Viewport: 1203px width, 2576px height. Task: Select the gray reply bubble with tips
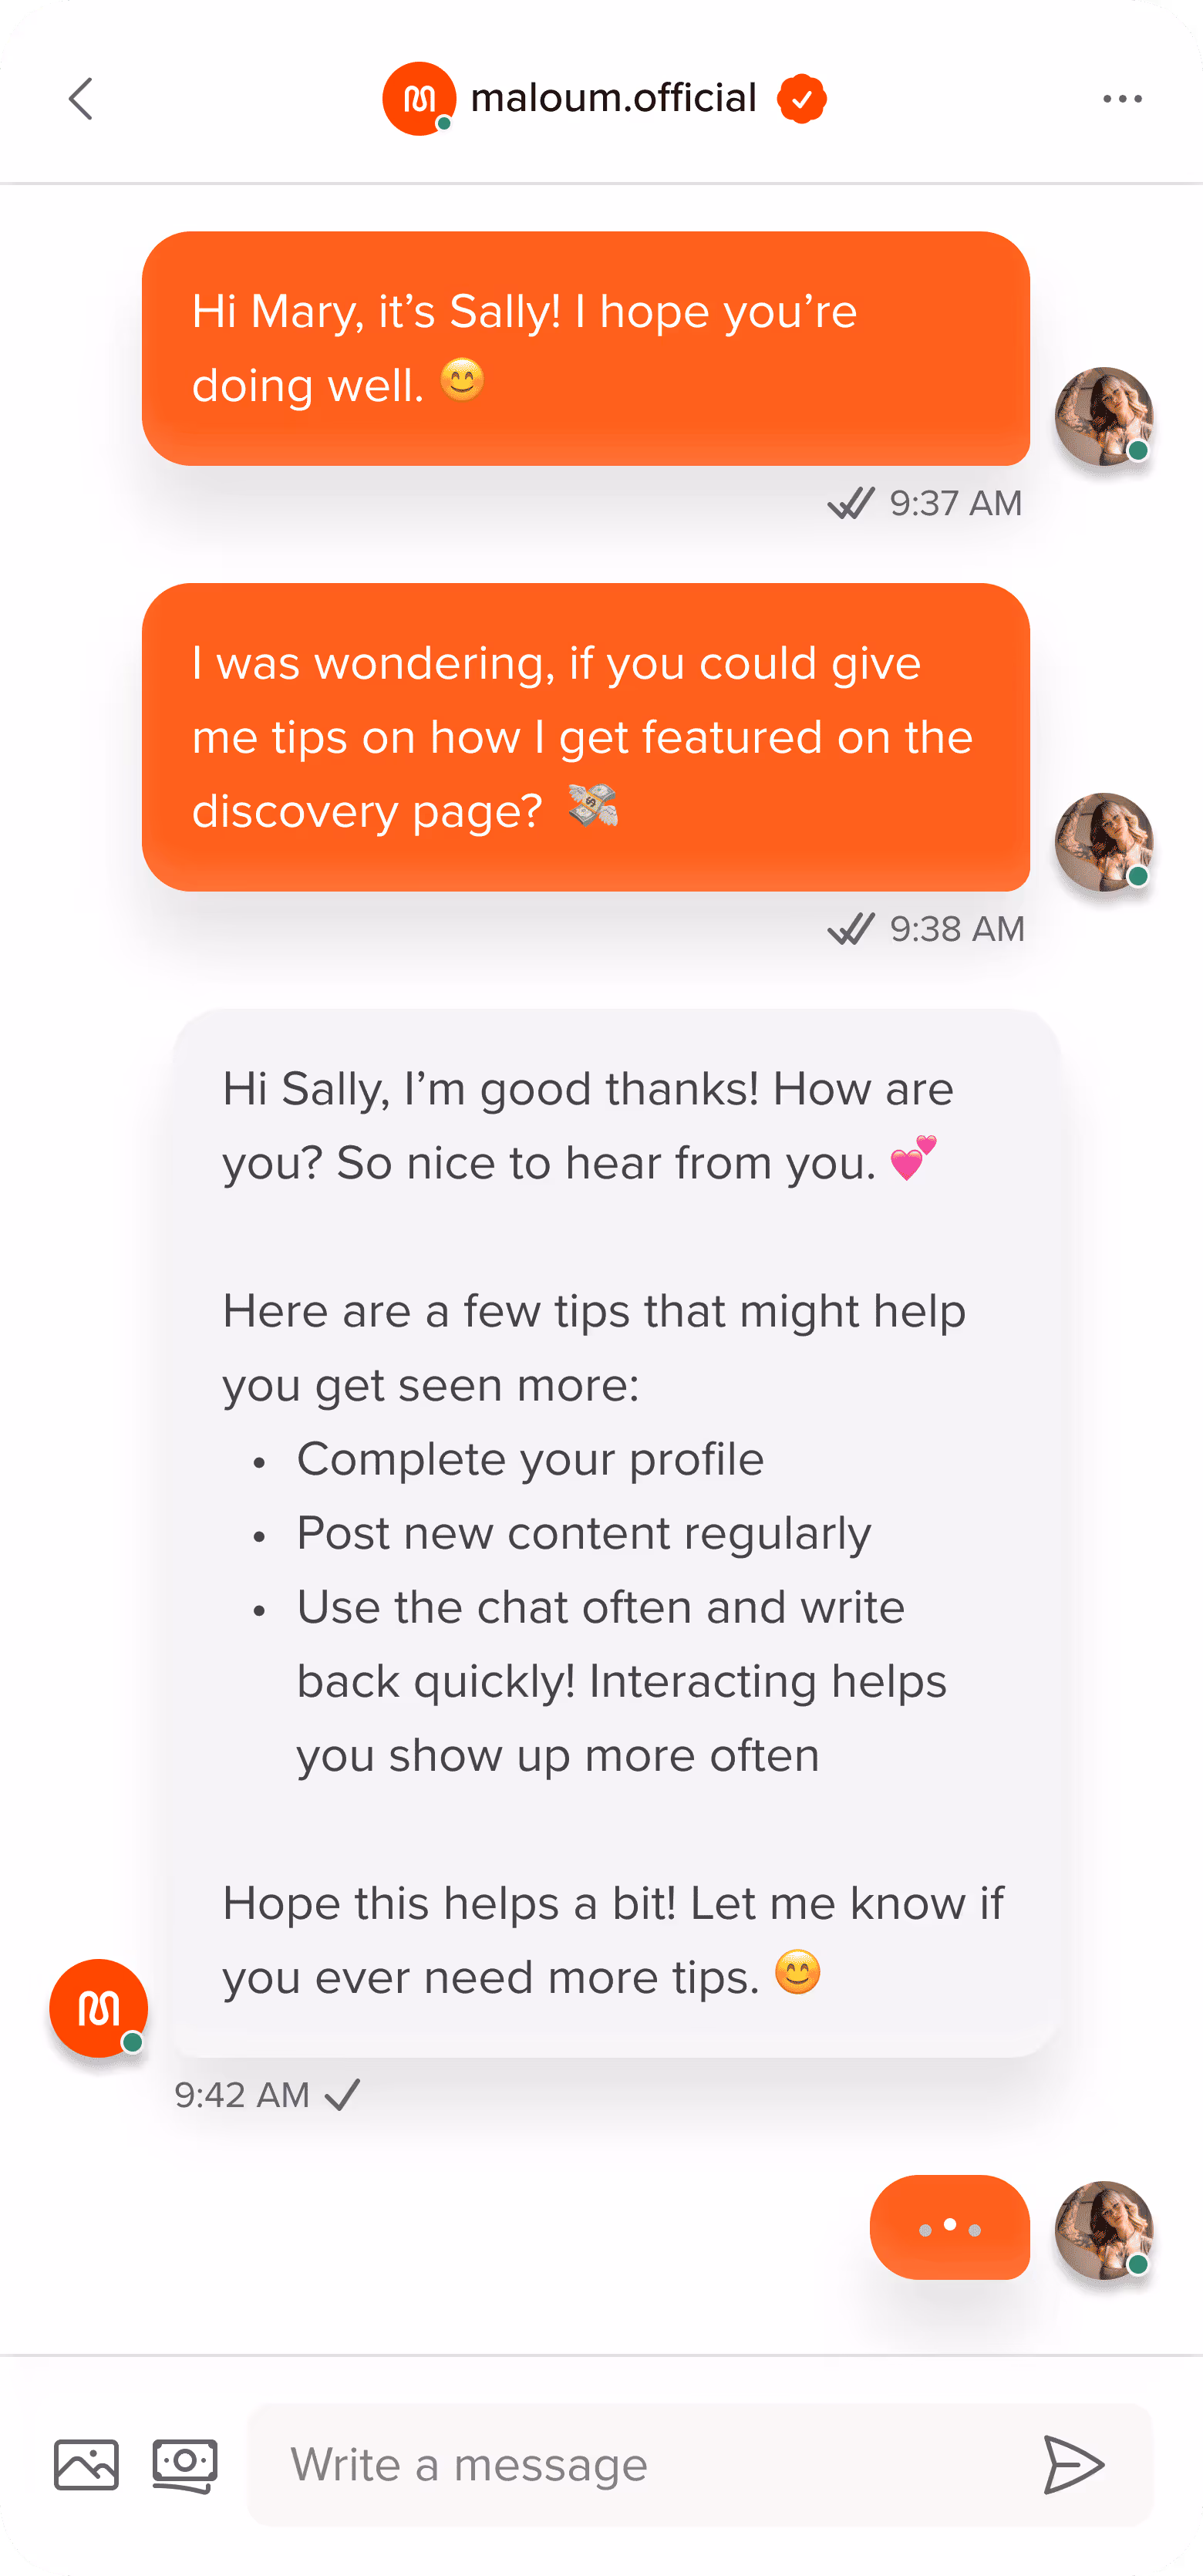pyautogui.click(x=616, y=1533)
